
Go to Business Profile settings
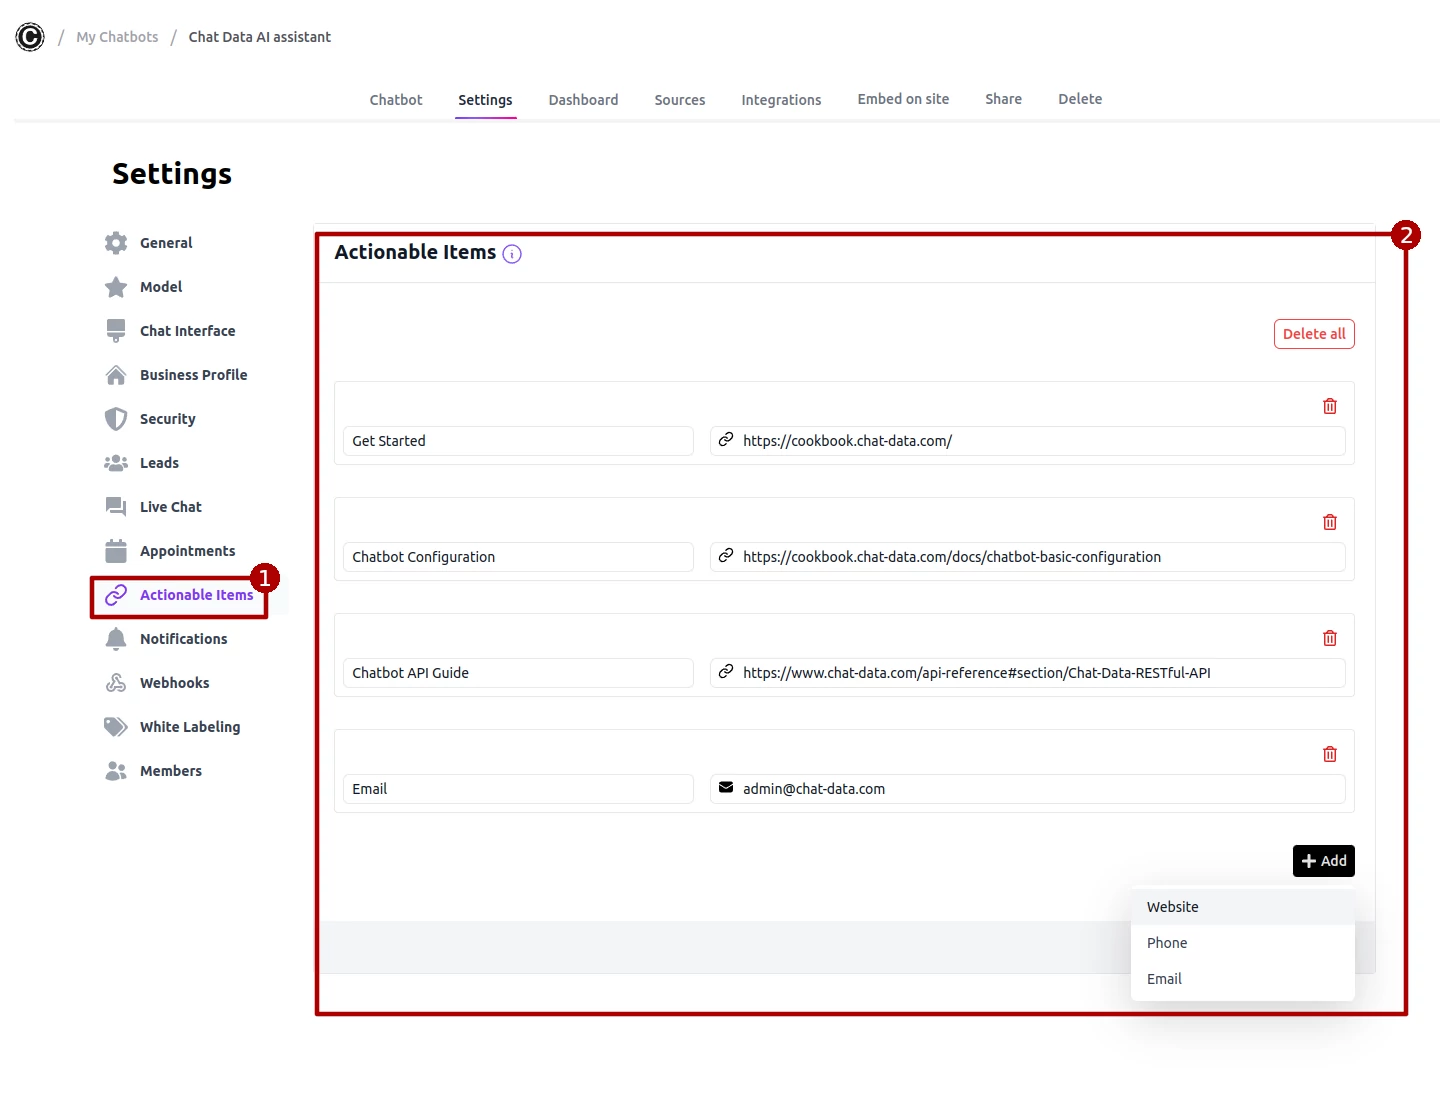(194, 375)
